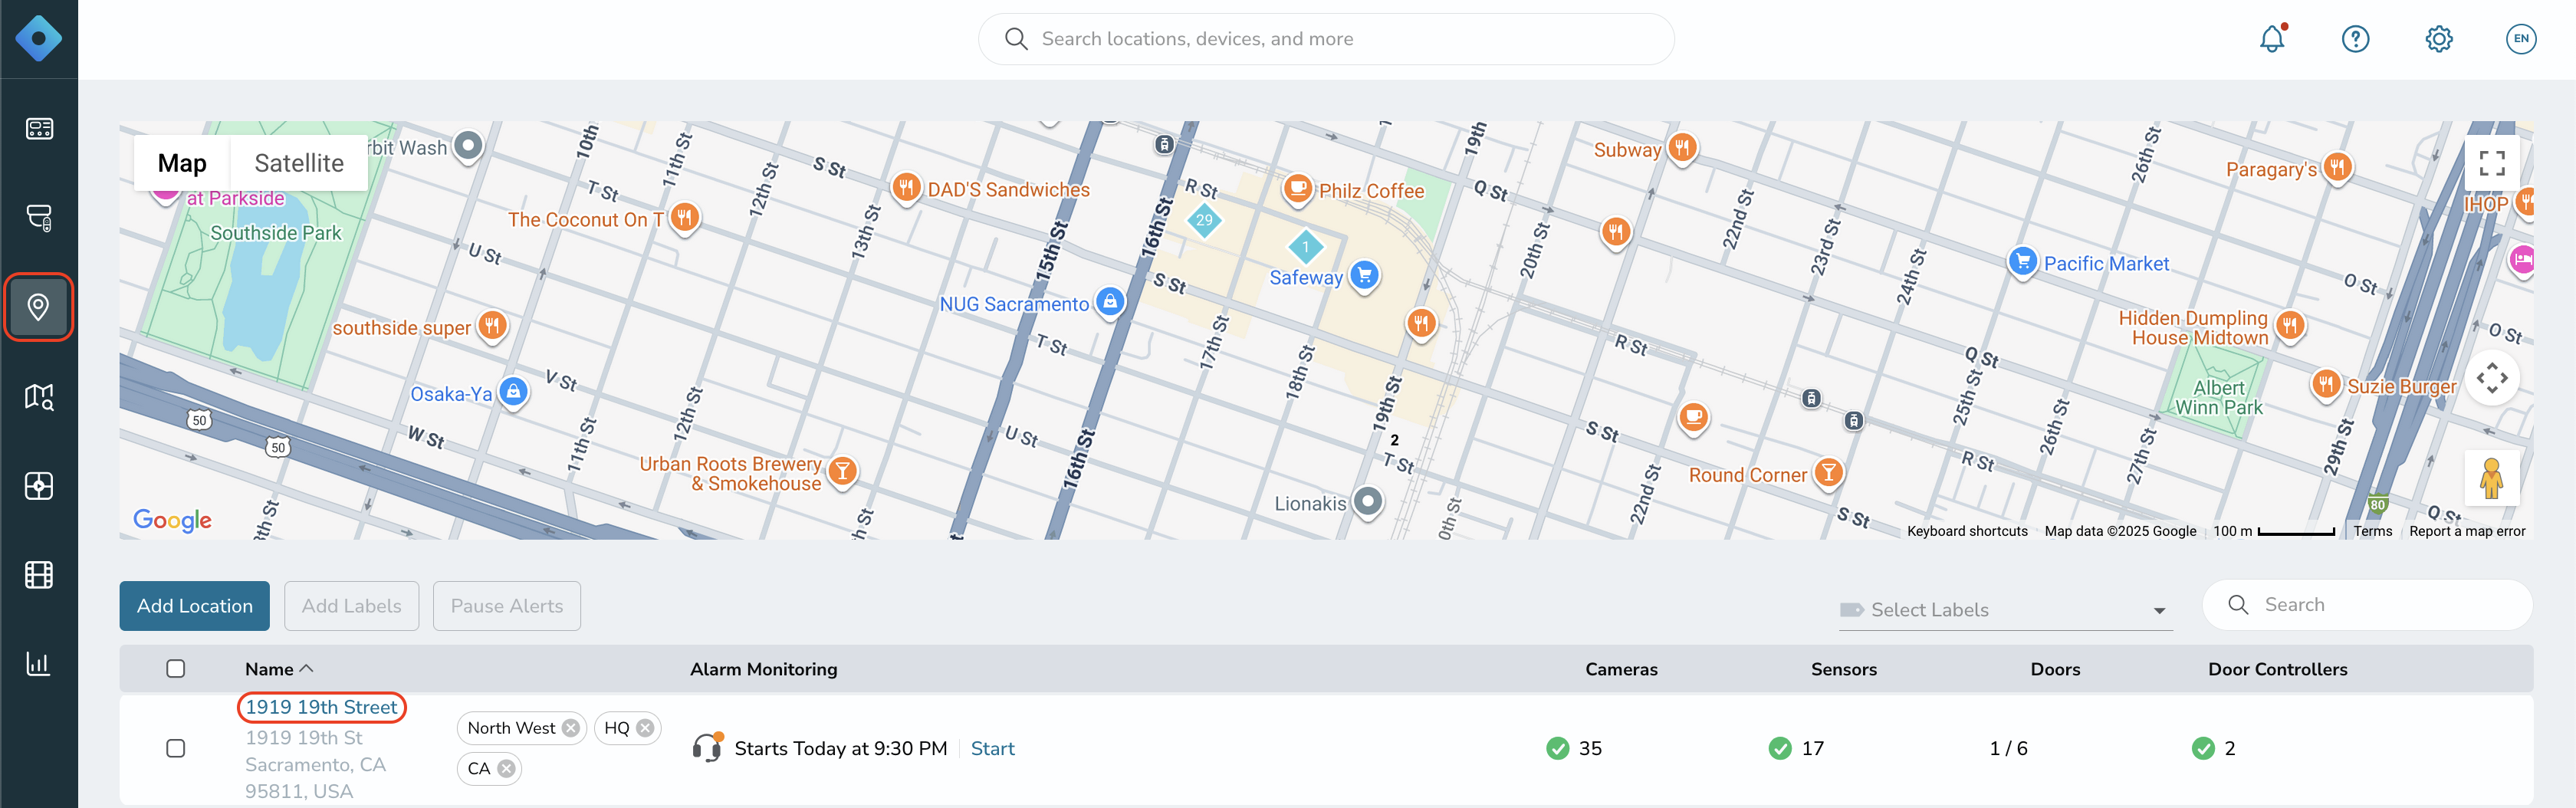Image resolution: width=2576 pixels, height=808 pixels.
Task: Open the map search sidebar icon
Action: point(39,396)
